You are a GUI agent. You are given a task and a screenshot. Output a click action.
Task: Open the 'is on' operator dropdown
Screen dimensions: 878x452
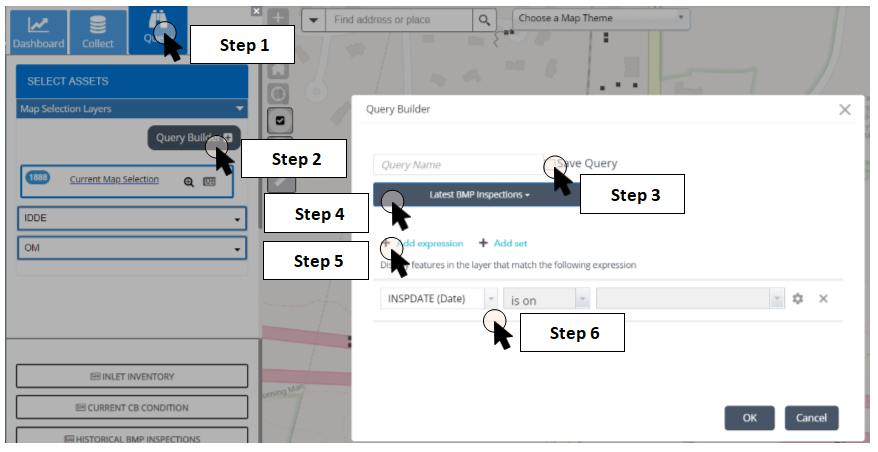pos(546,299)
